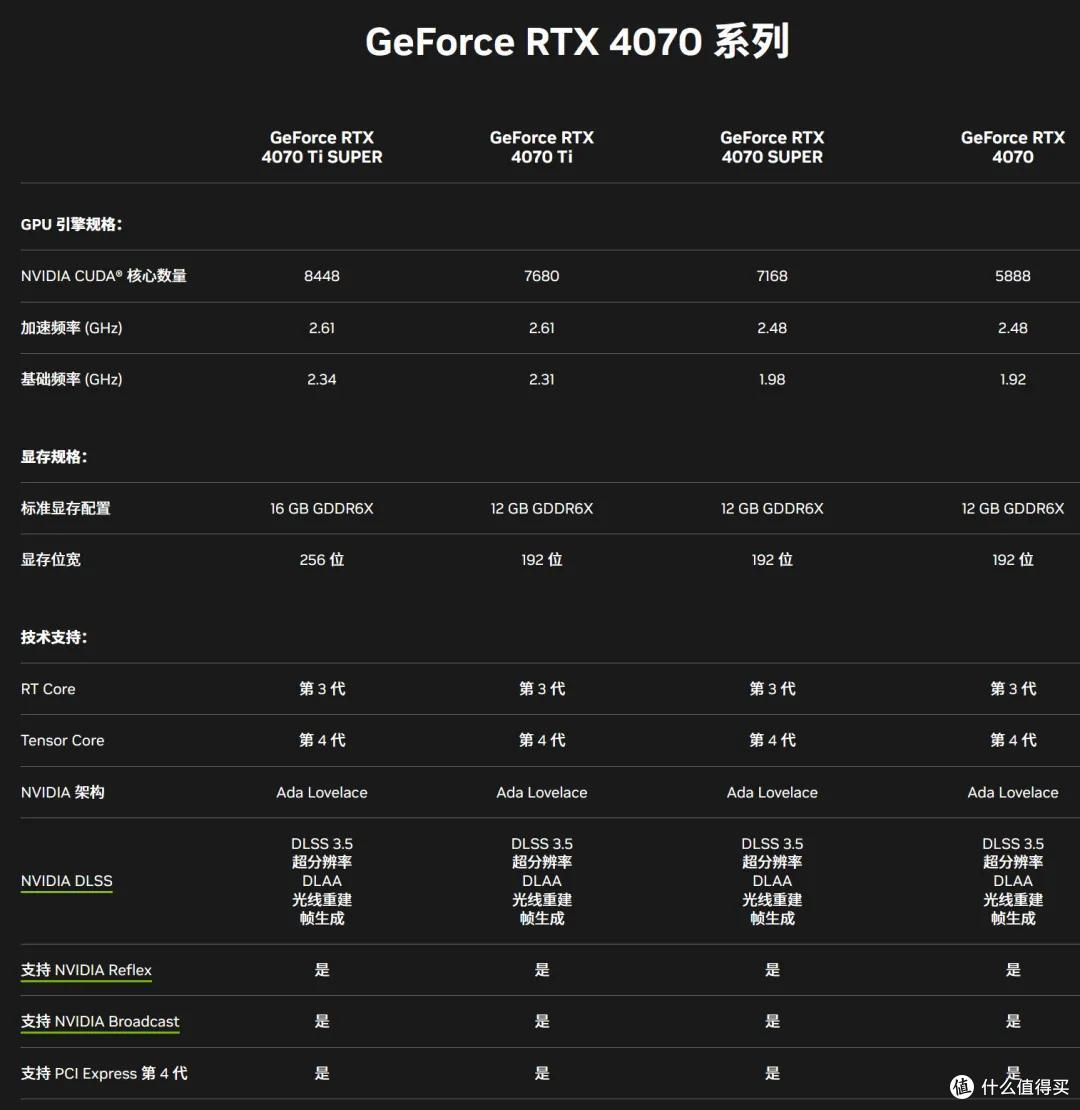Click the base clock value 1.98
Screen dimensions: 1080x1110
click(x=772, y=379)
